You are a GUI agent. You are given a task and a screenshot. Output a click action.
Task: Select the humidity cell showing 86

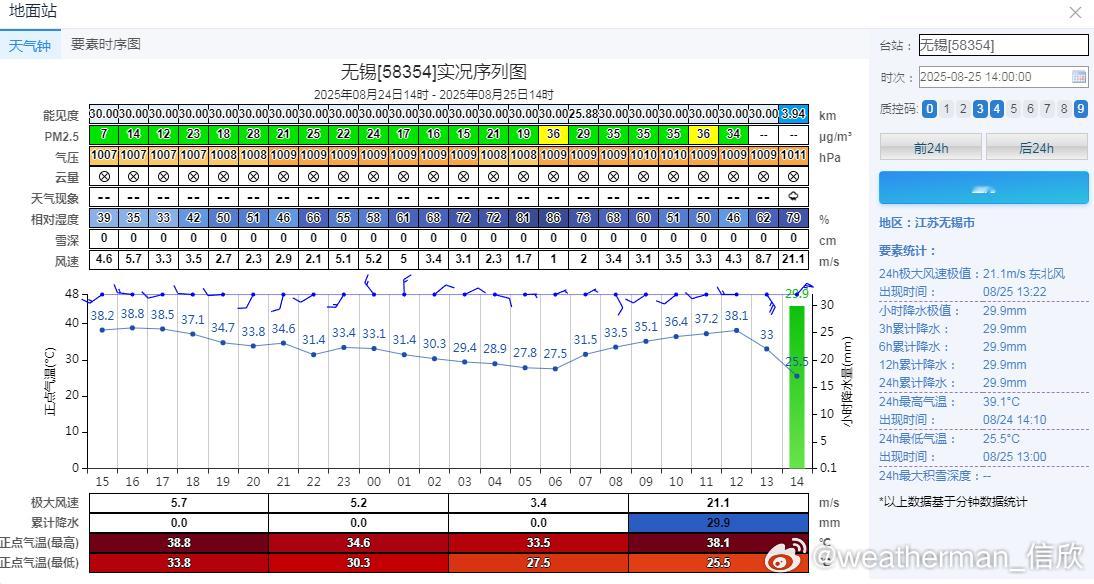(553, 218)
